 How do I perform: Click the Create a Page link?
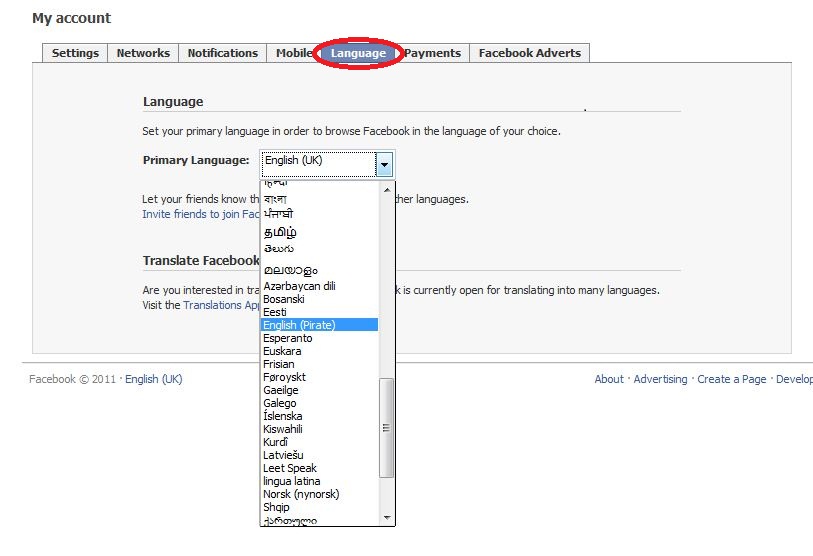click(x=732, y=379)
